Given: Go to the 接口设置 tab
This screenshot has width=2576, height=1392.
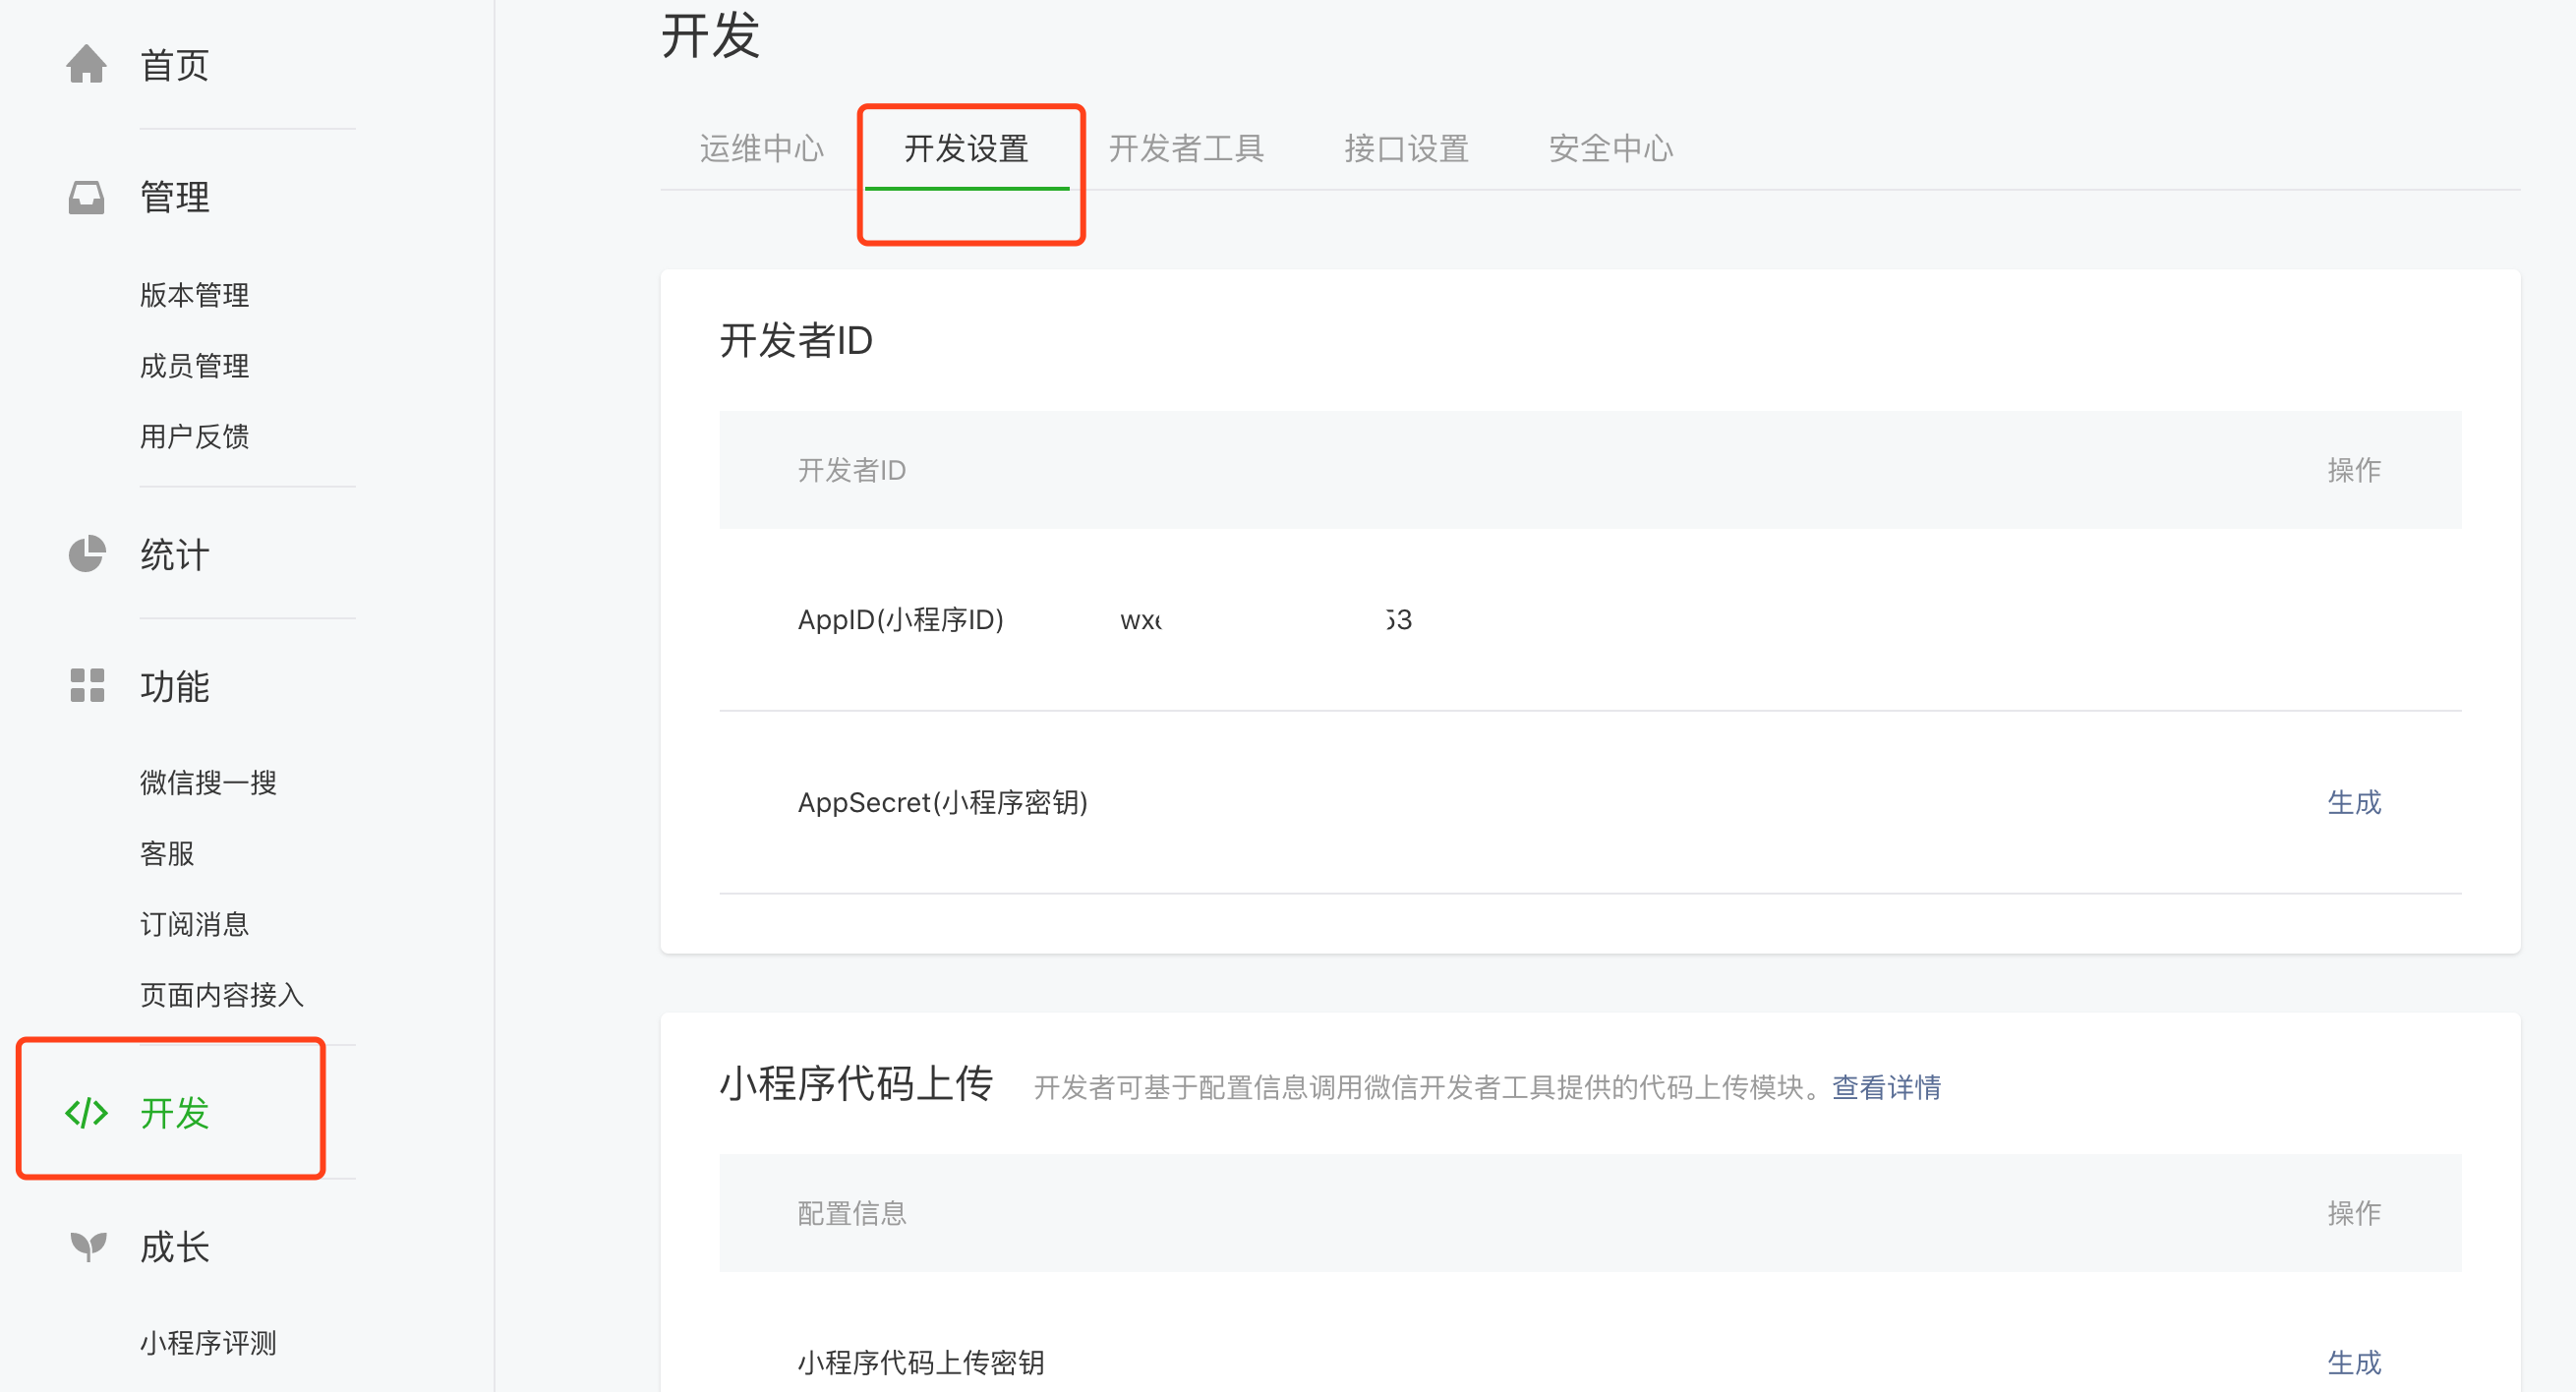Looking at the screenshot, I should [1406, 149].
